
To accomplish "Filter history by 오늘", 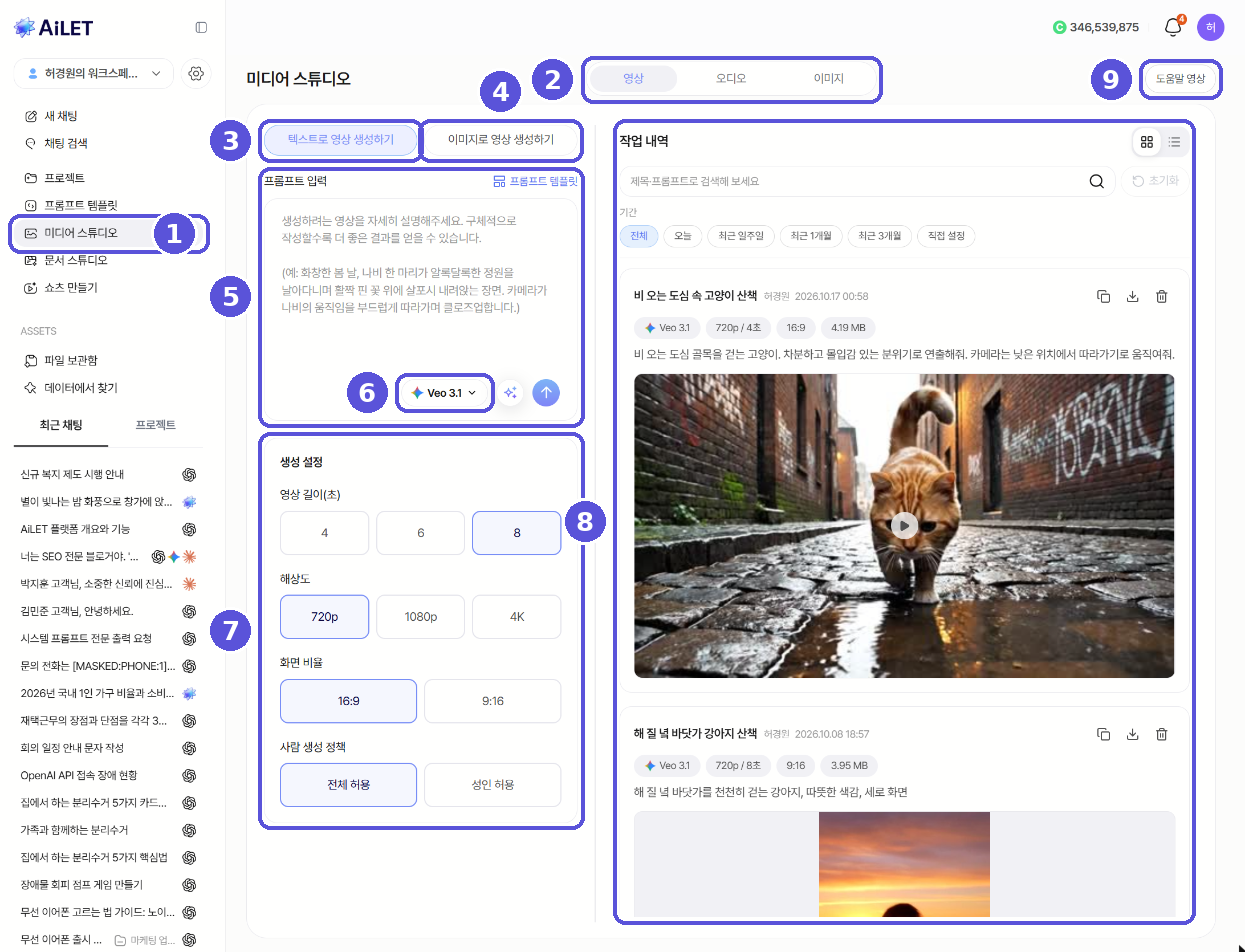I will tap(683, 236).
